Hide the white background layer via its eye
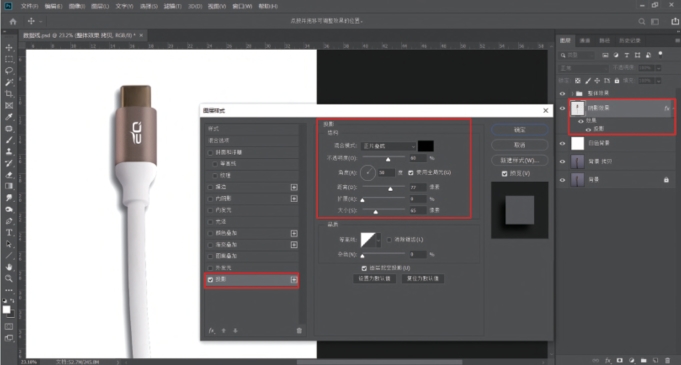Image resolution: width=681 pixels, height=365 pixels. (562, 143)
